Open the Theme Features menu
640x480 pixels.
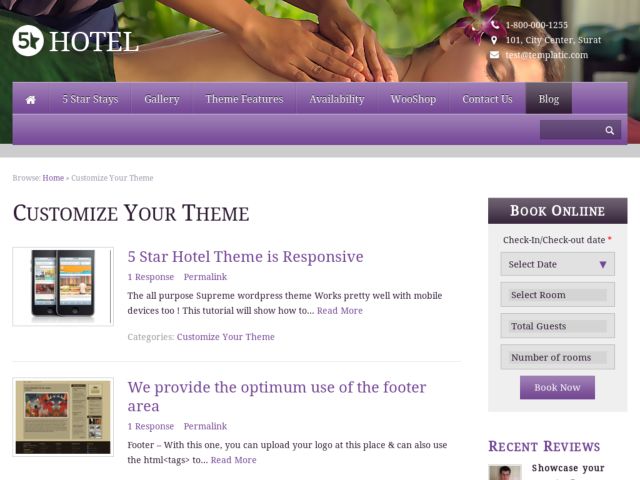pyautogui.click(x=244, y=99)
